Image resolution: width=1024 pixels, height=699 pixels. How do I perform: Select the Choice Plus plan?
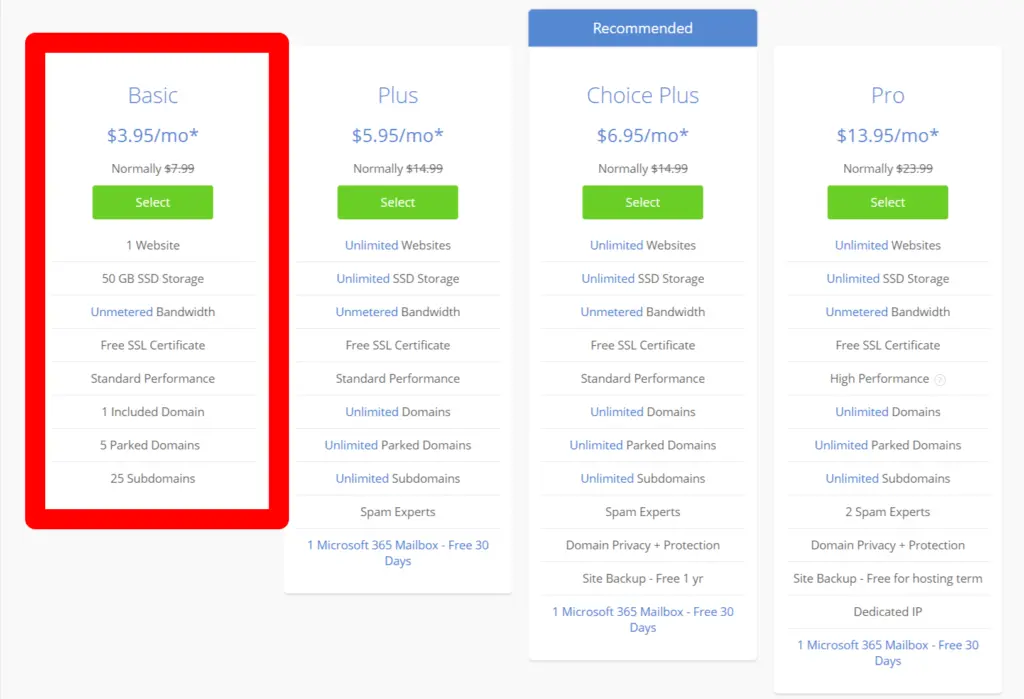tap(642, 202)
